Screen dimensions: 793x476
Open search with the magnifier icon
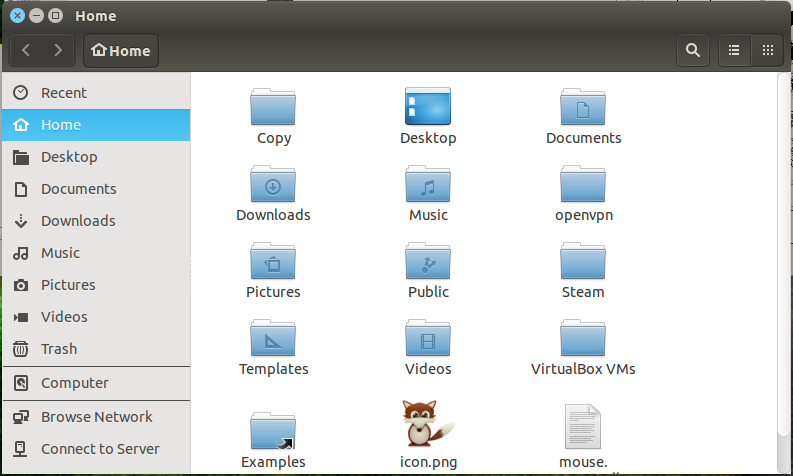point(692,50)
